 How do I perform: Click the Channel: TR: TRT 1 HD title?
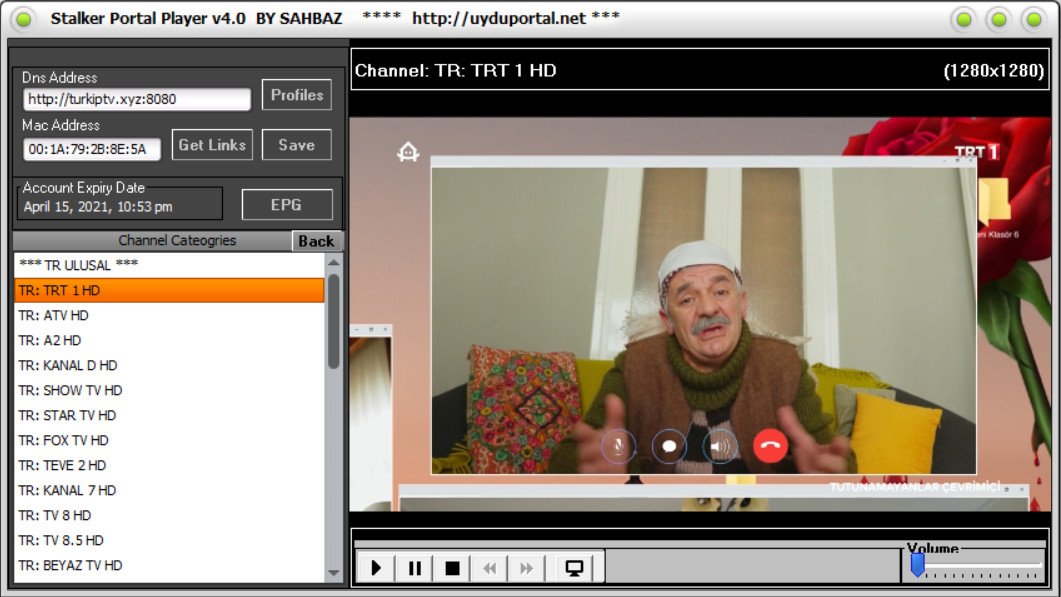pyautogui.click(x=455, y=70)
